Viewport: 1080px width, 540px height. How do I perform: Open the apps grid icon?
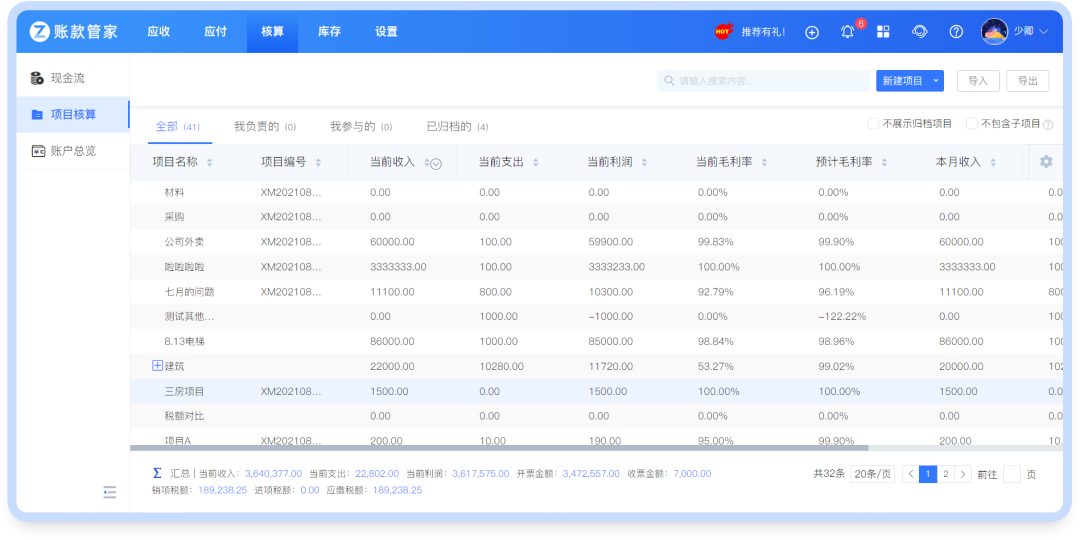point(883,32)
